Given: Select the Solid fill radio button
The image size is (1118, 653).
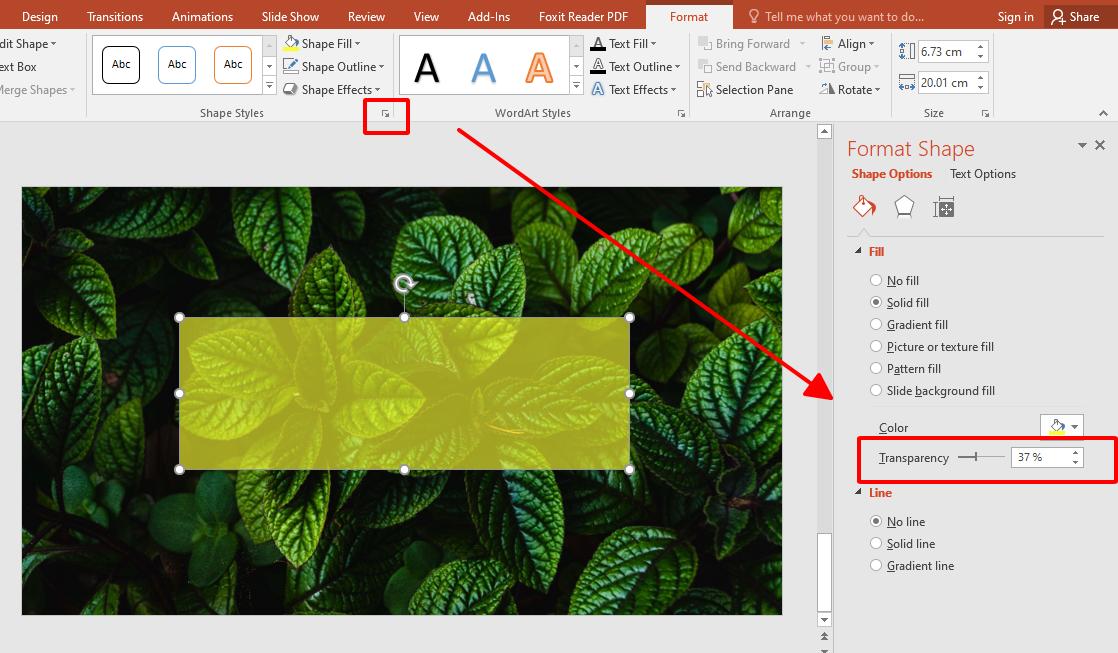Looking at the screenshot, I should (x=875, y=302).
